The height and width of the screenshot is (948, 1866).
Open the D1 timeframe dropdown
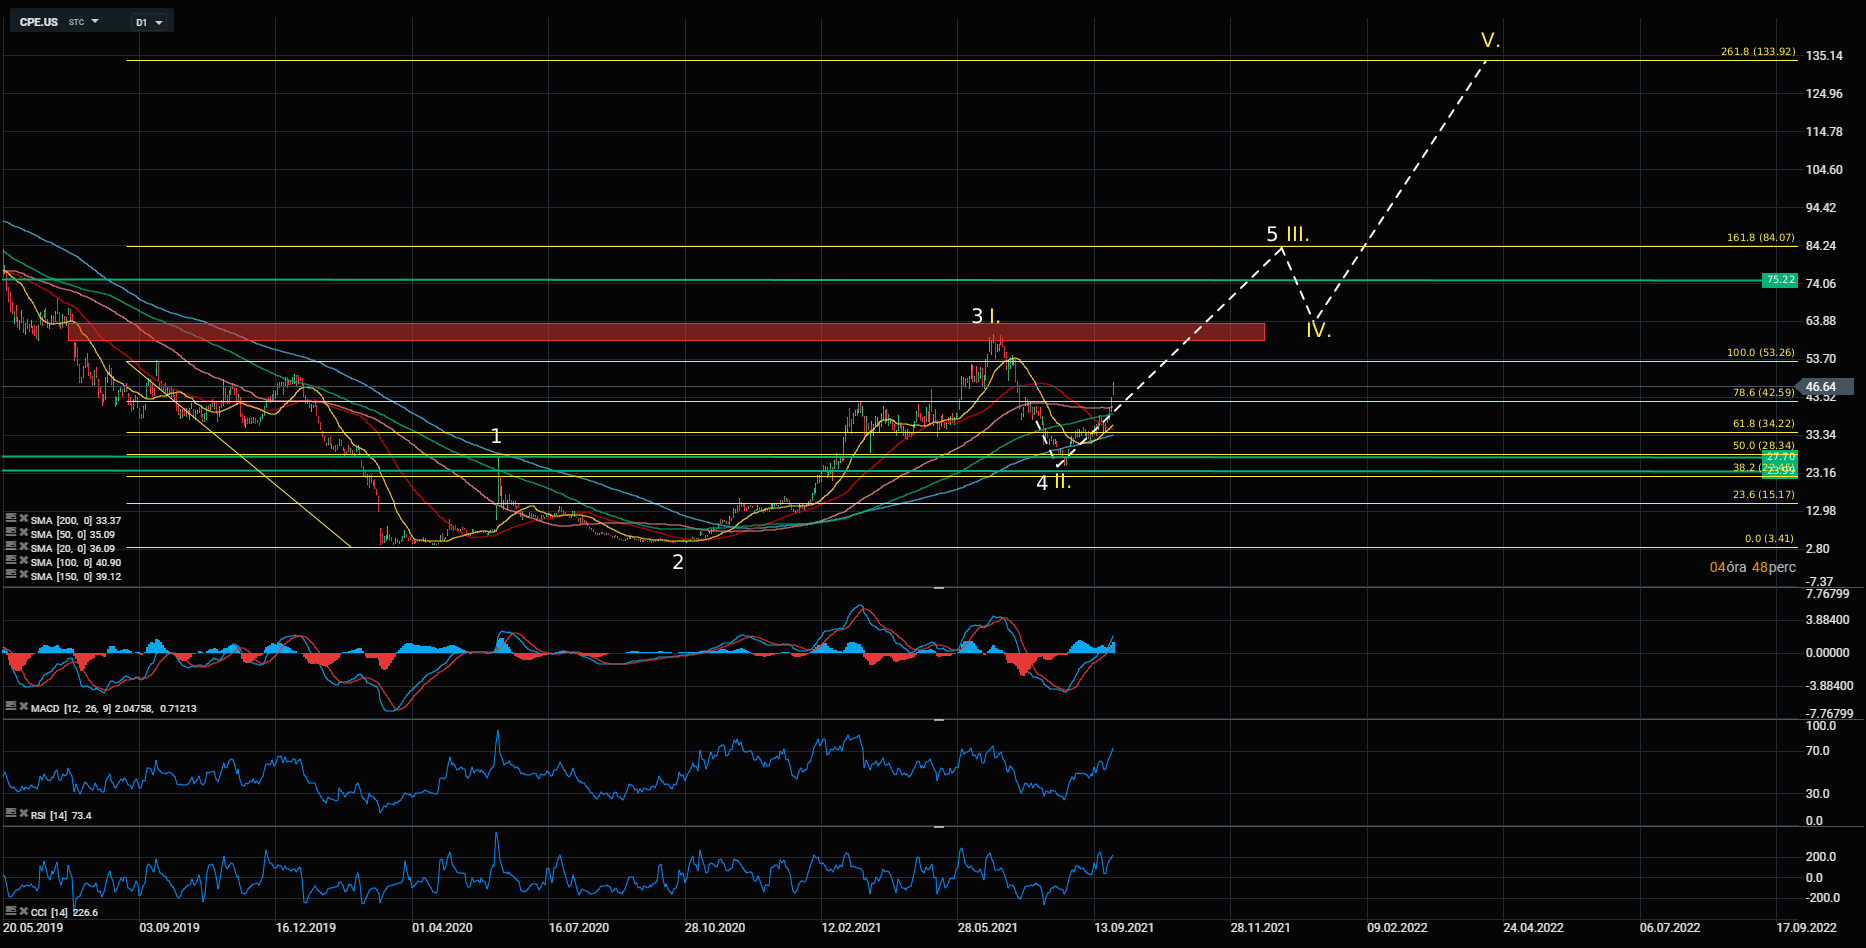click(150, 22)
